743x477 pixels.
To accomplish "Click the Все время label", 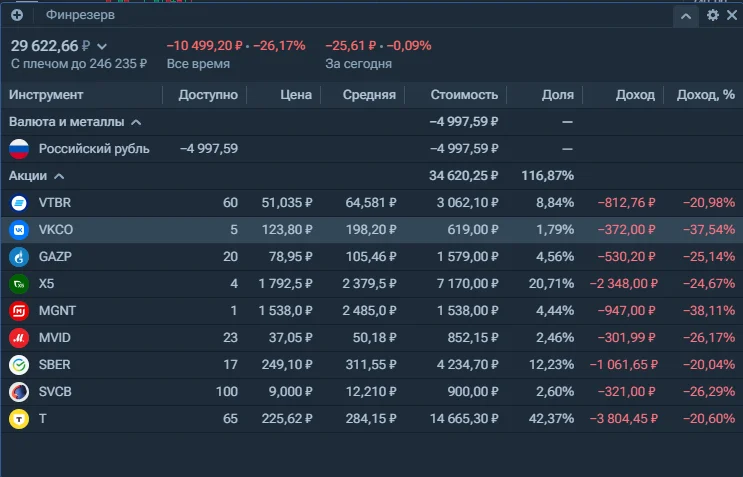I will click(198, 64).
